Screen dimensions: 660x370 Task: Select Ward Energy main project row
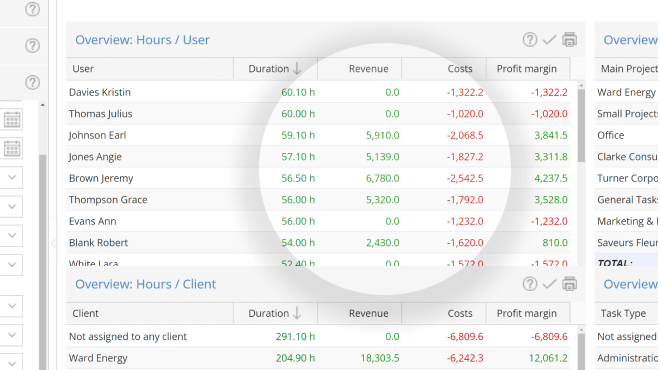[627, 92]
